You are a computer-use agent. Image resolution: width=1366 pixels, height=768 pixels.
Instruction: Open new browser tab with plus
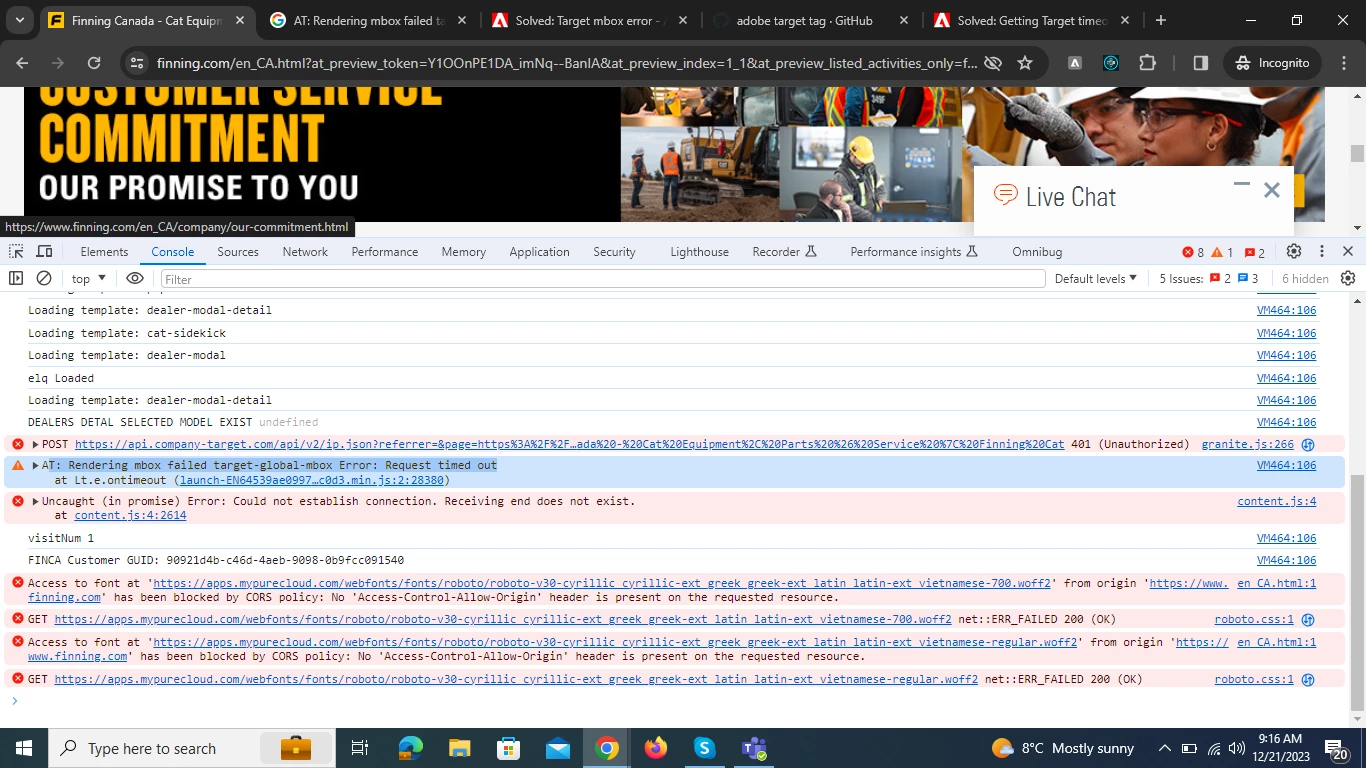1160,20
